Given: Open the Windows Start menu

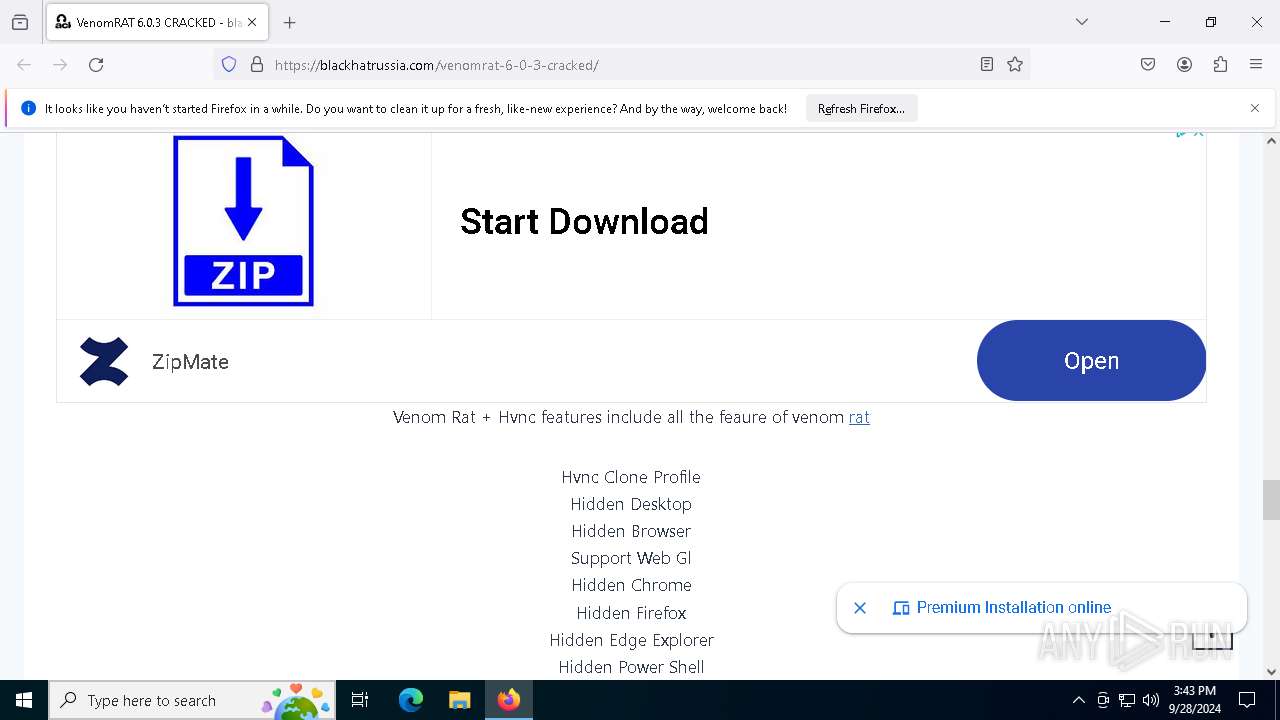Looking at the screenshot, I should click(x=24, y=700).
